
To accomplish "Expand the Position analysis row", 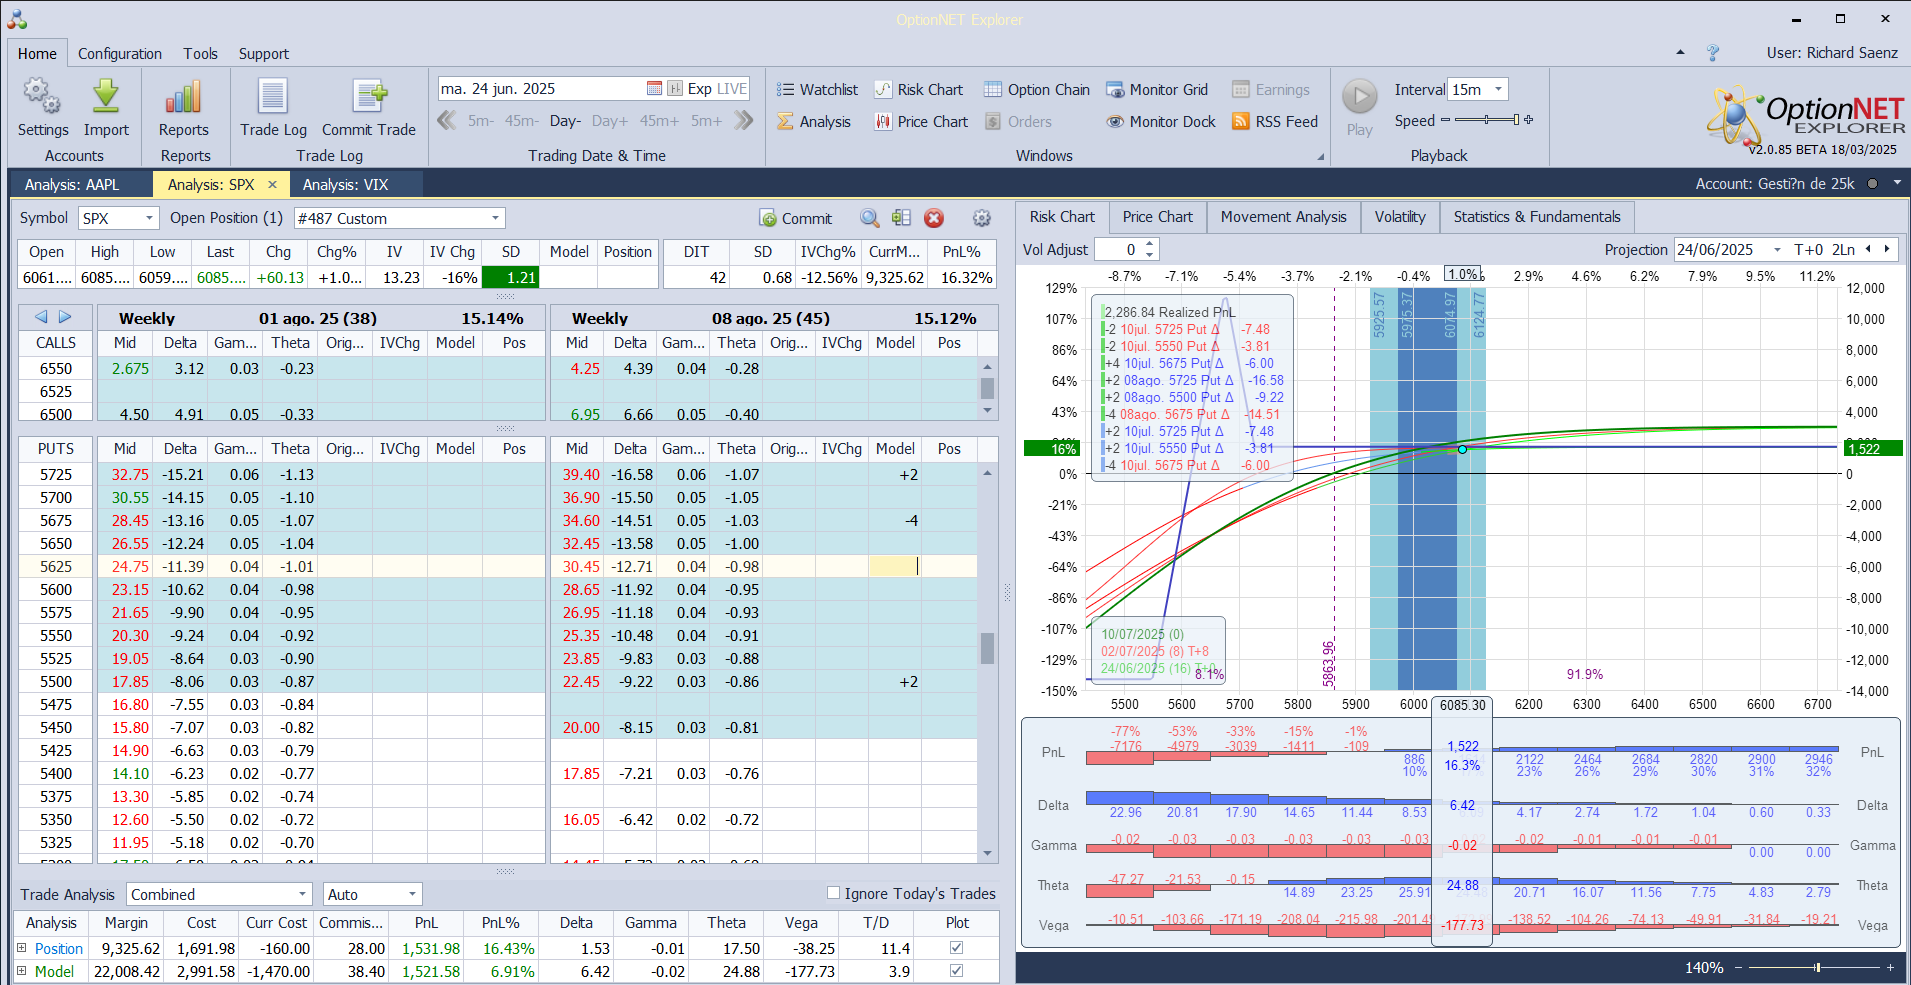I will 21,948.
